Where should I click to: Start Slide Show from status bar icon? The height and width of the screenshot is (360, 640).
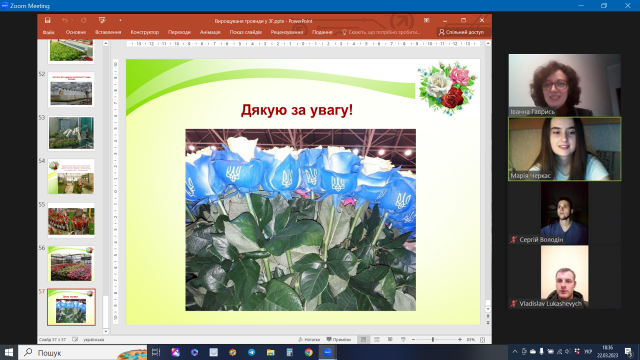coord(403,340)
